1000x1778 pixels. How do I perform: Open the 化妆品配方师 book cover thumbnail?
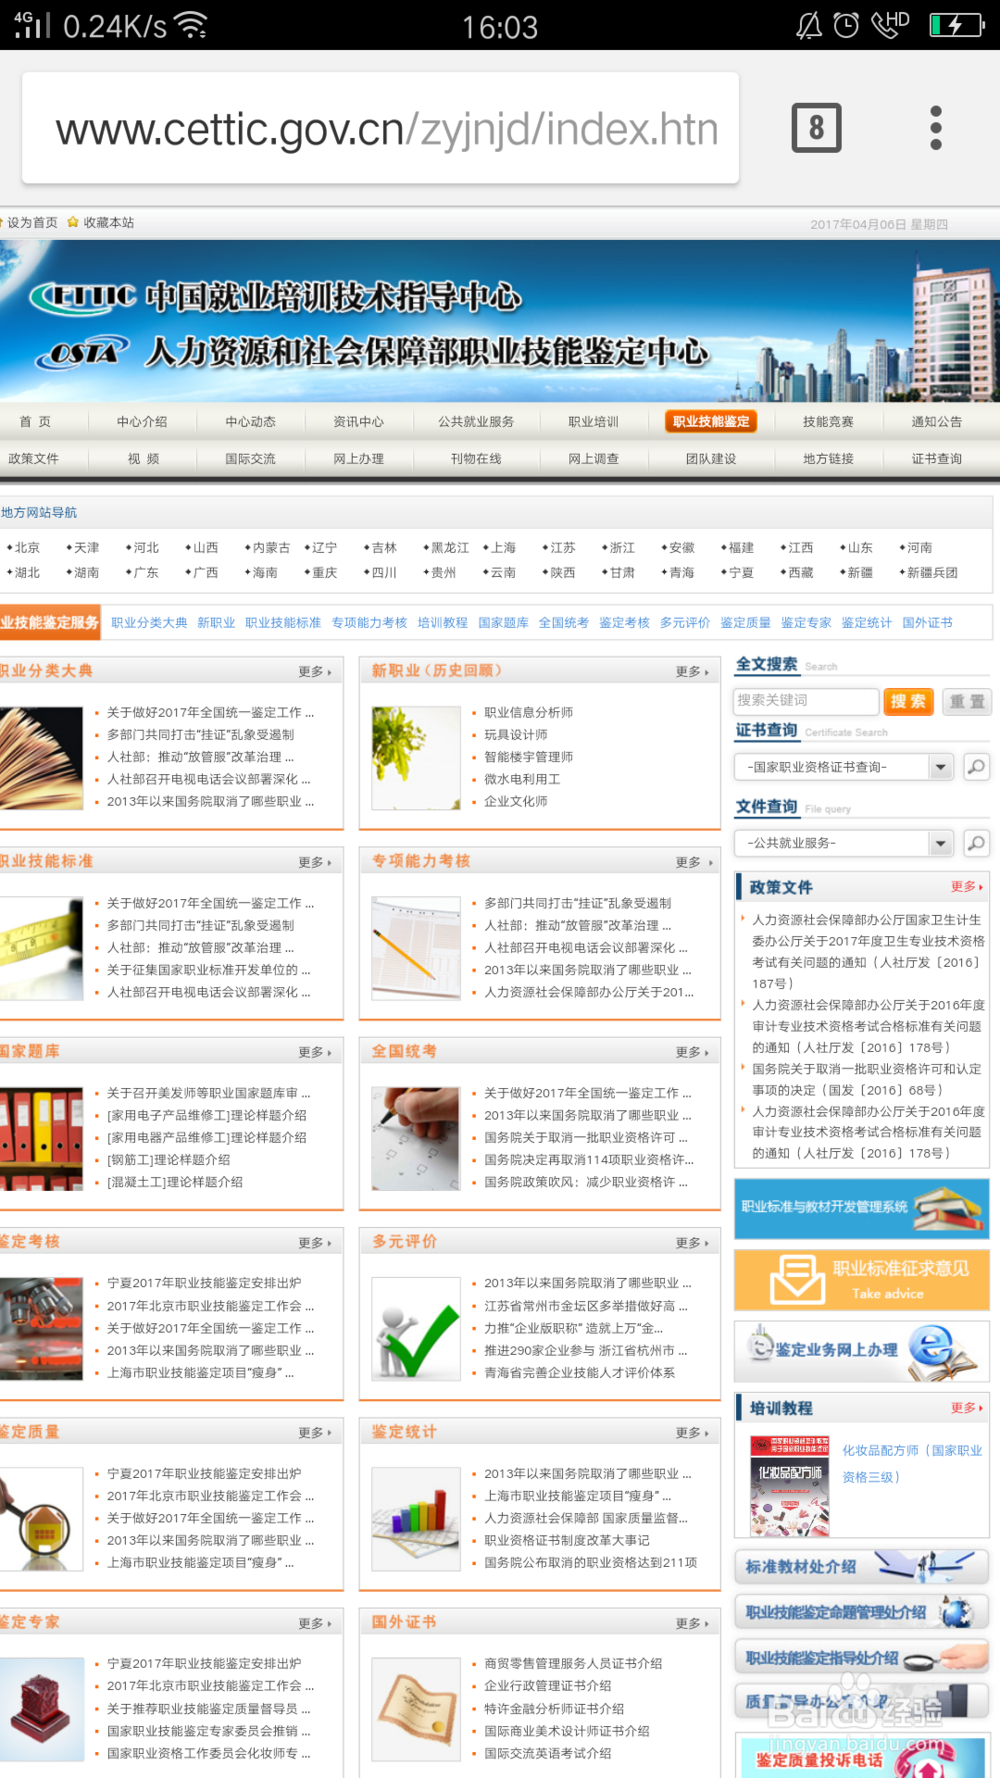790,1485
